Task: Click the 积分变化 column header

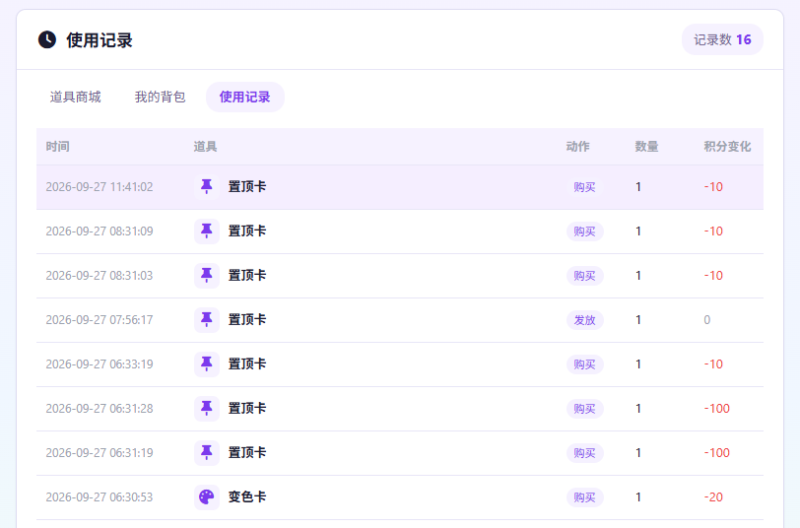Action: pyautogui.click(x=728, y=147)
